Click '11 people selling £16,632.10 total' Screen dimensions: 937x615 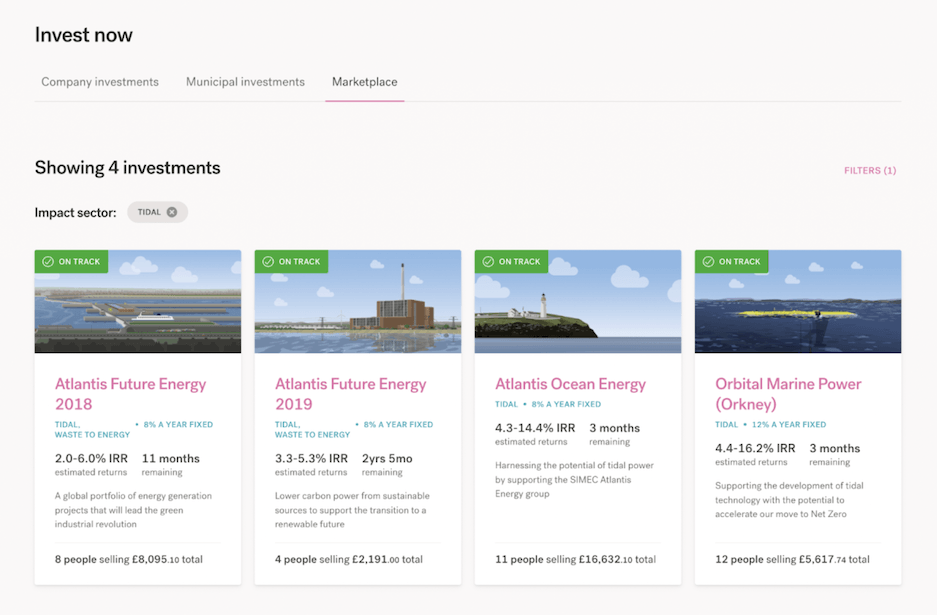click(575, 559)
